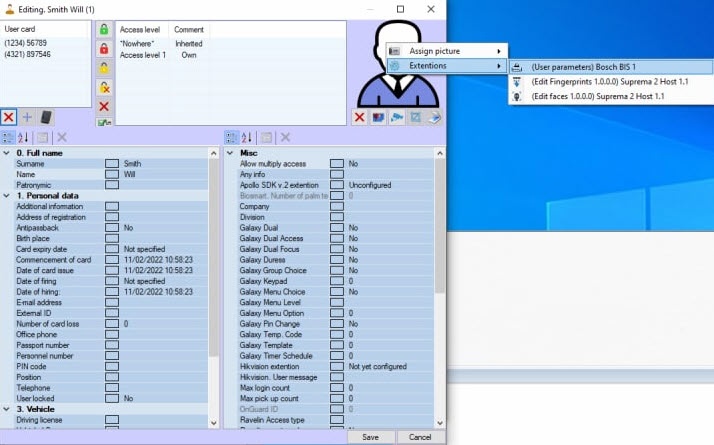The height and width of the screenshot is (445, 714).
Task: Delete the selected user card with red X
Action: (x=8, y=118)
